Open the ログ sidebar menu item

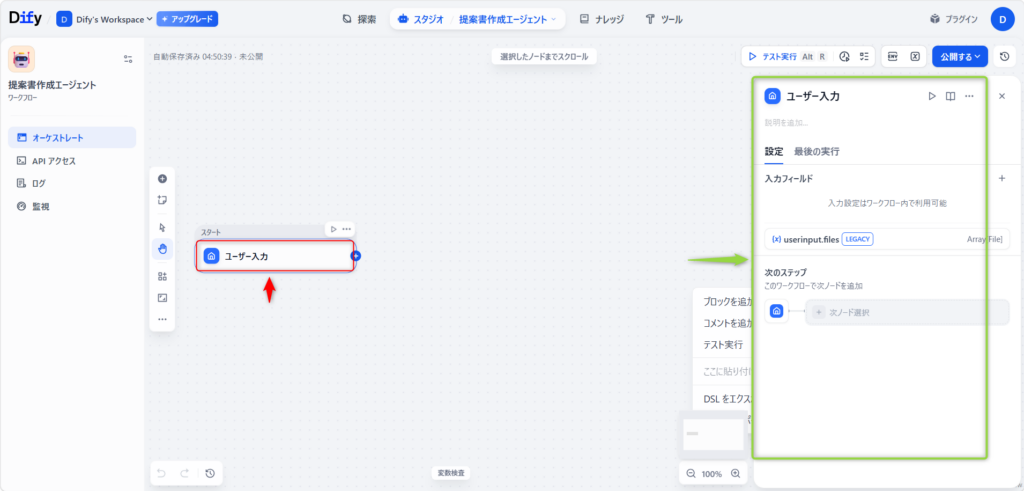[x=39, y=183]
